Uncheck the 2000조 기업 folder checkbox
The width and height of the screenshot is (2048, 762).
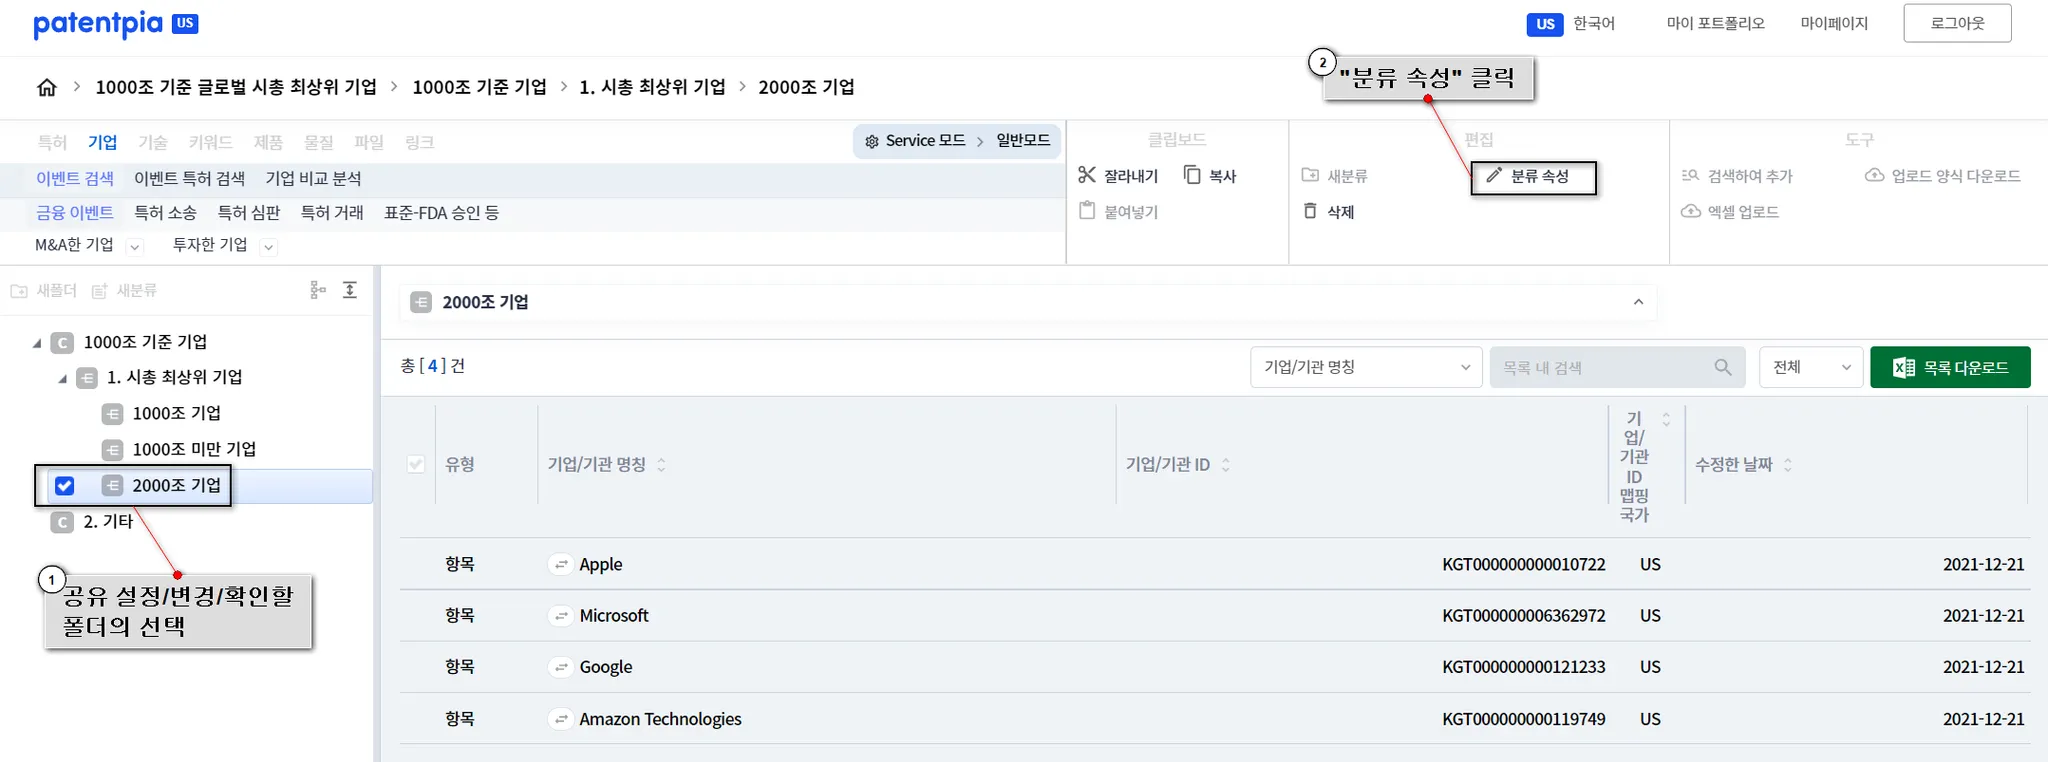(65, 486)
